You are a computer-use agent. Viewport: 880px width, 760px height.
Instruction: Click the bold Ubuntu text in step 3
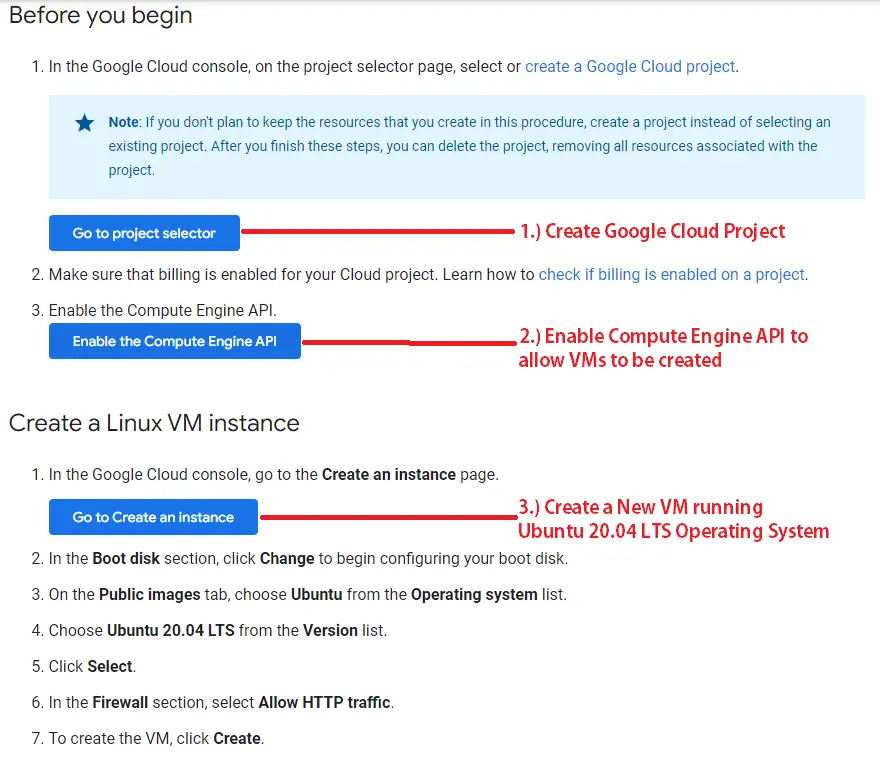[317, 595]
